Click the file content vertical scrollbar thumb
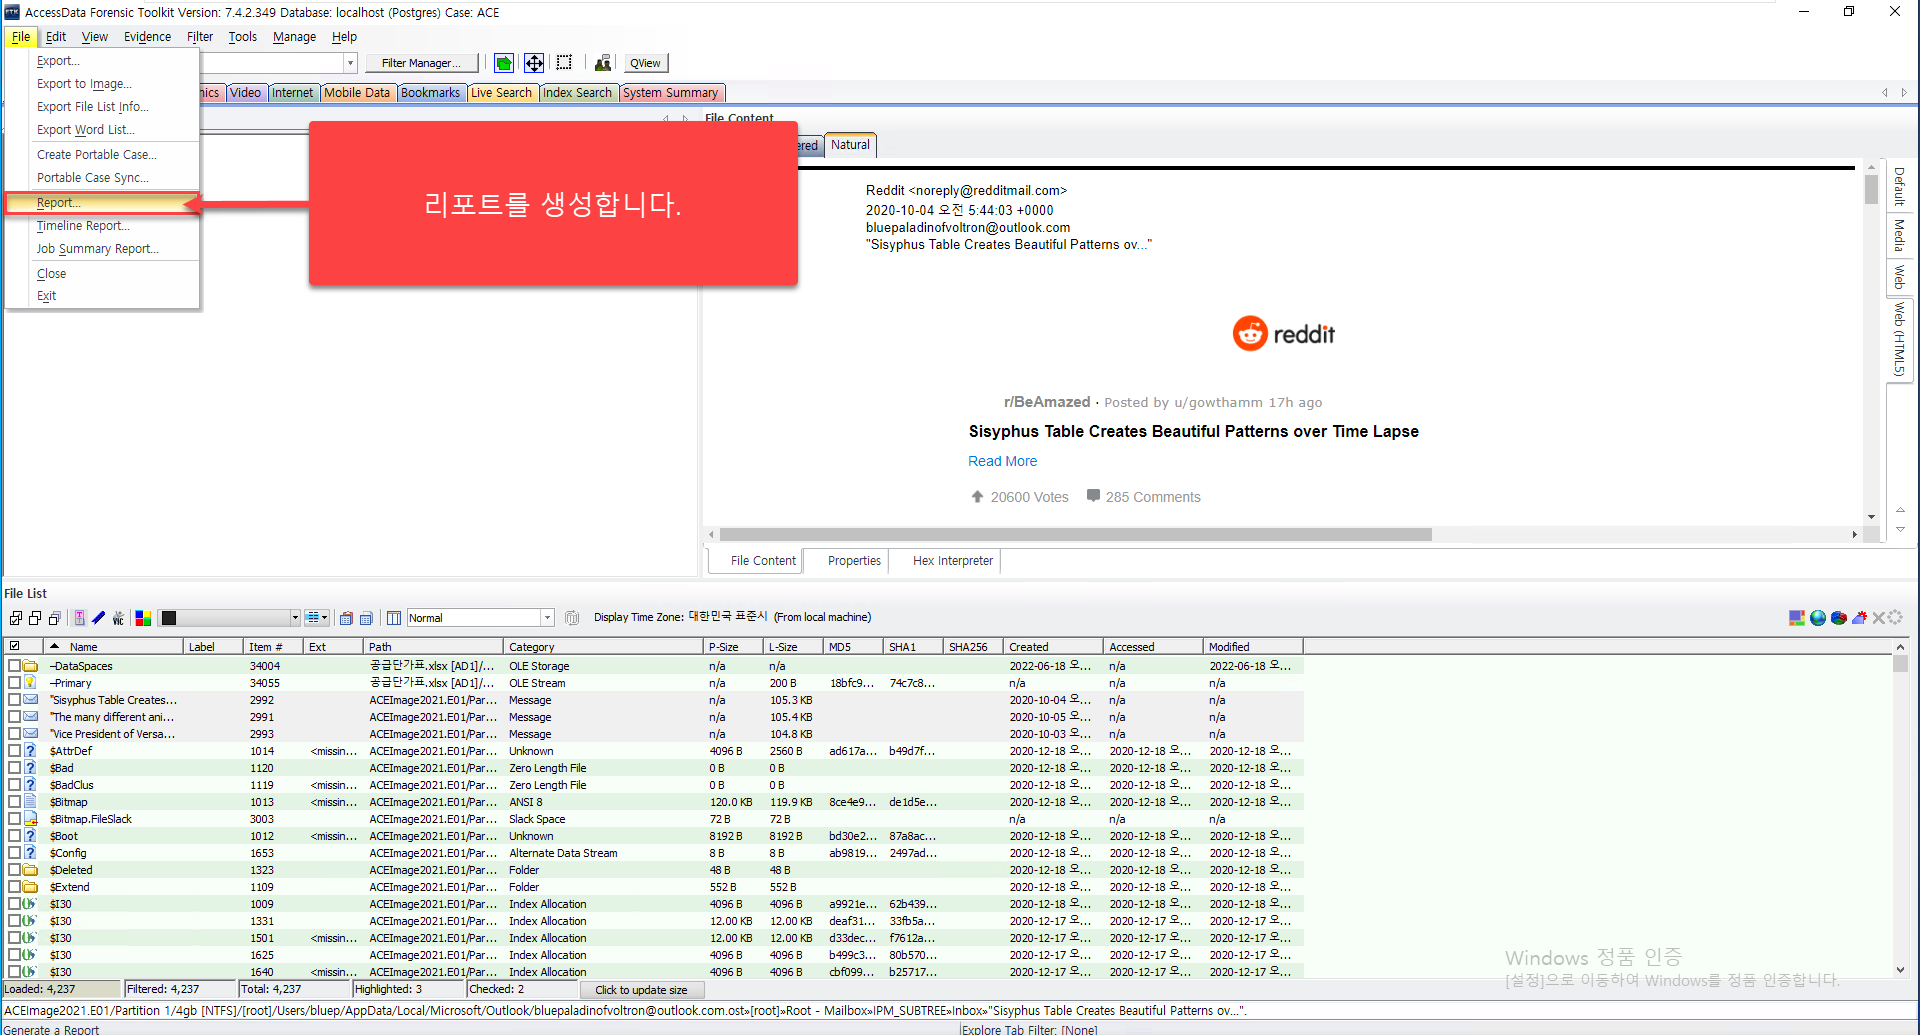This screenshot has width=1920, height=1035. (x=1871, y=190)
